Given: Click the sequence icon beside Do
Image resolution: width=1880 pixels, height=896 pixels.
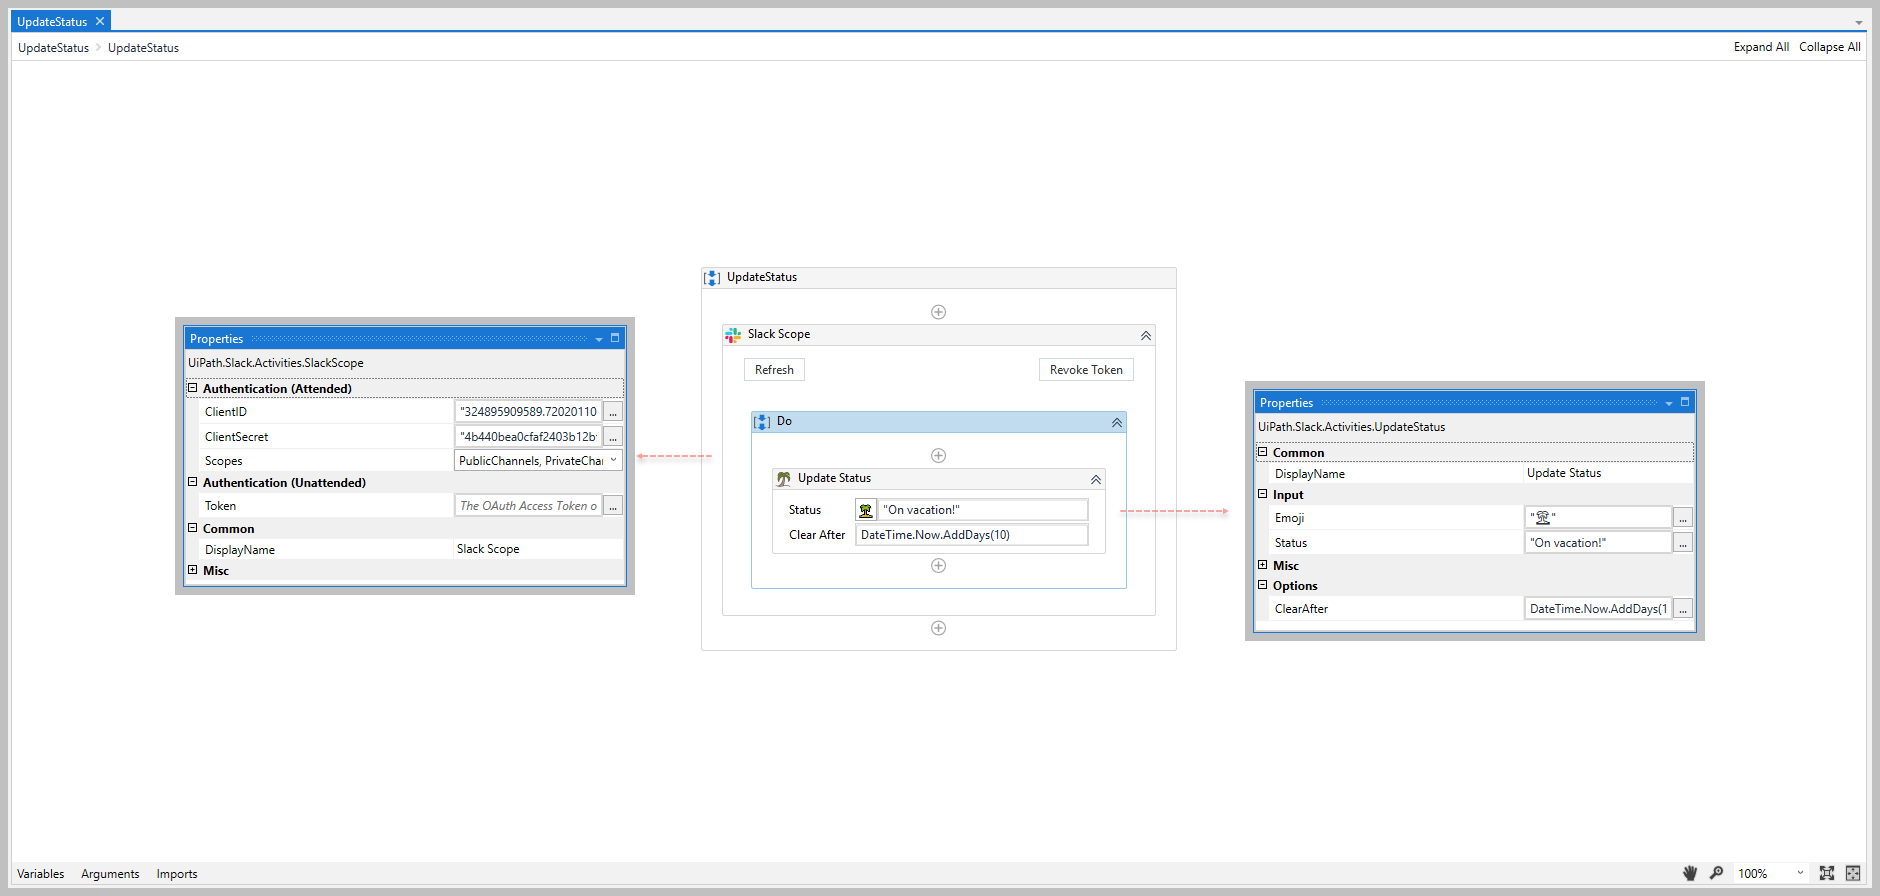Looking at the screenshot, I should pyautogui.click(x=762, y=422).
